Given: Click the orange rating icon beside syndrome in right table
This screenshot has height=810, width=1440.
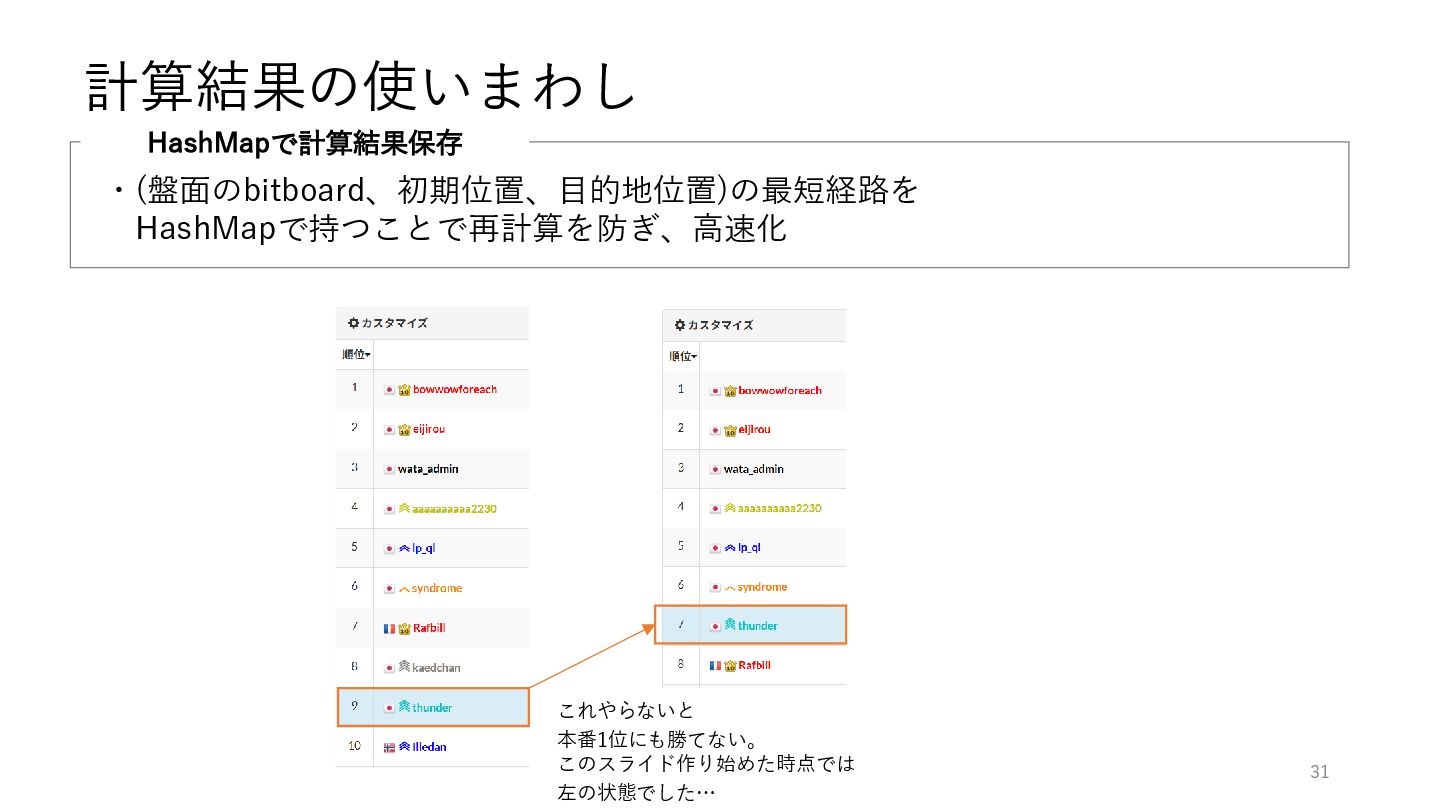Looking at the screenshot, I should [730, 588].
